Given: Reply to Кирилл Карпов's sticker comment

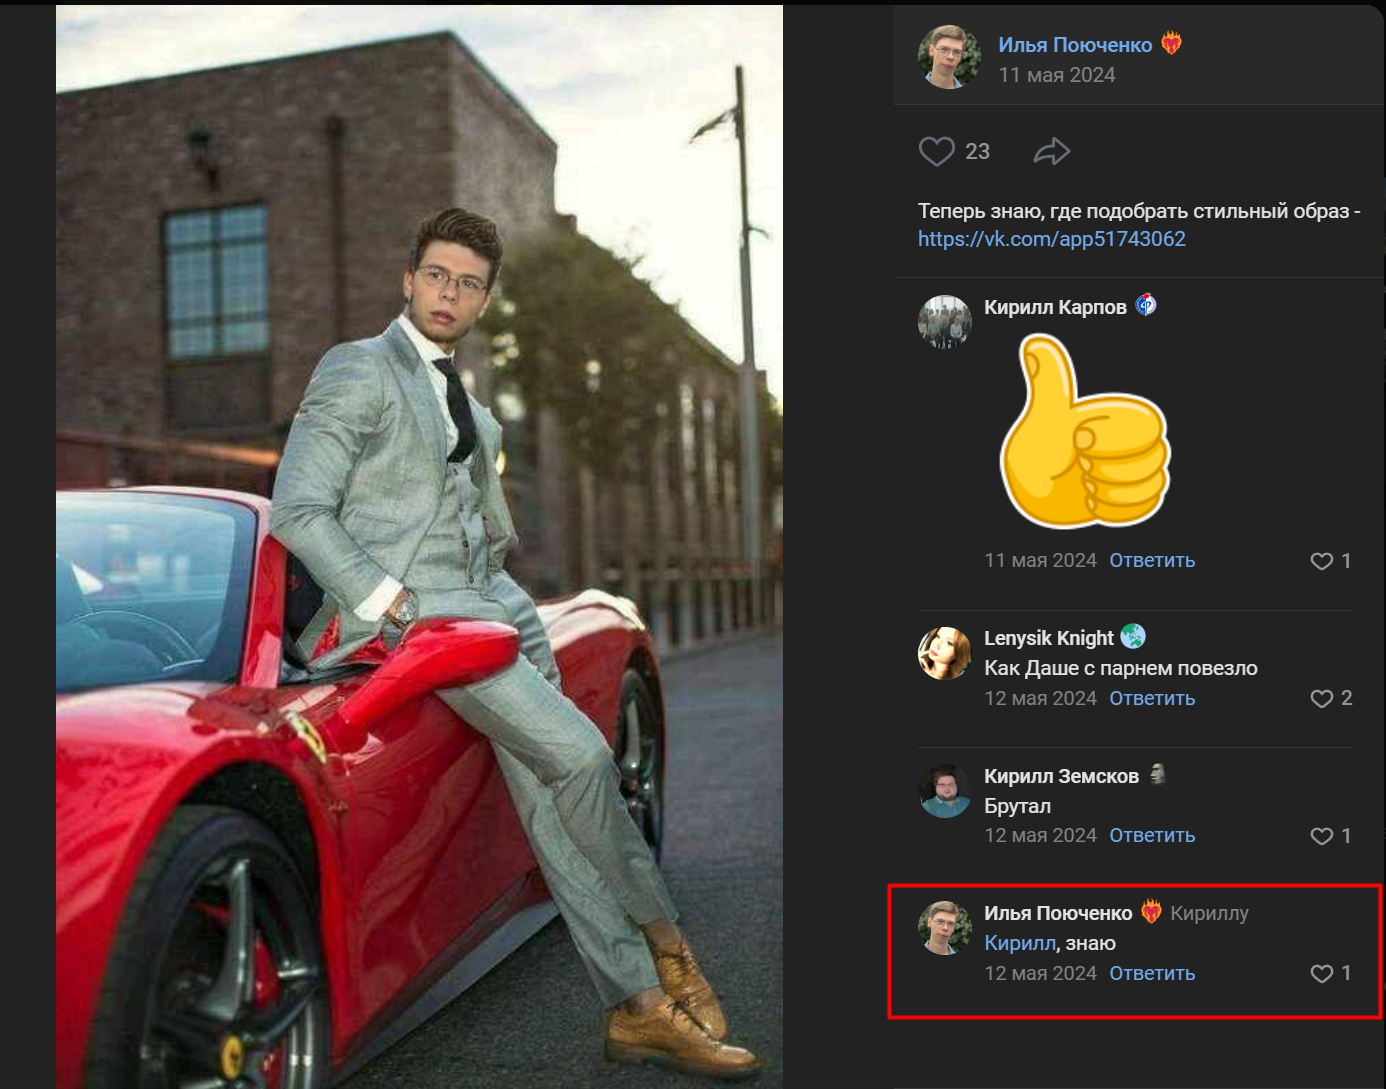Looking at the screenshot, I should click(1152, 561).
